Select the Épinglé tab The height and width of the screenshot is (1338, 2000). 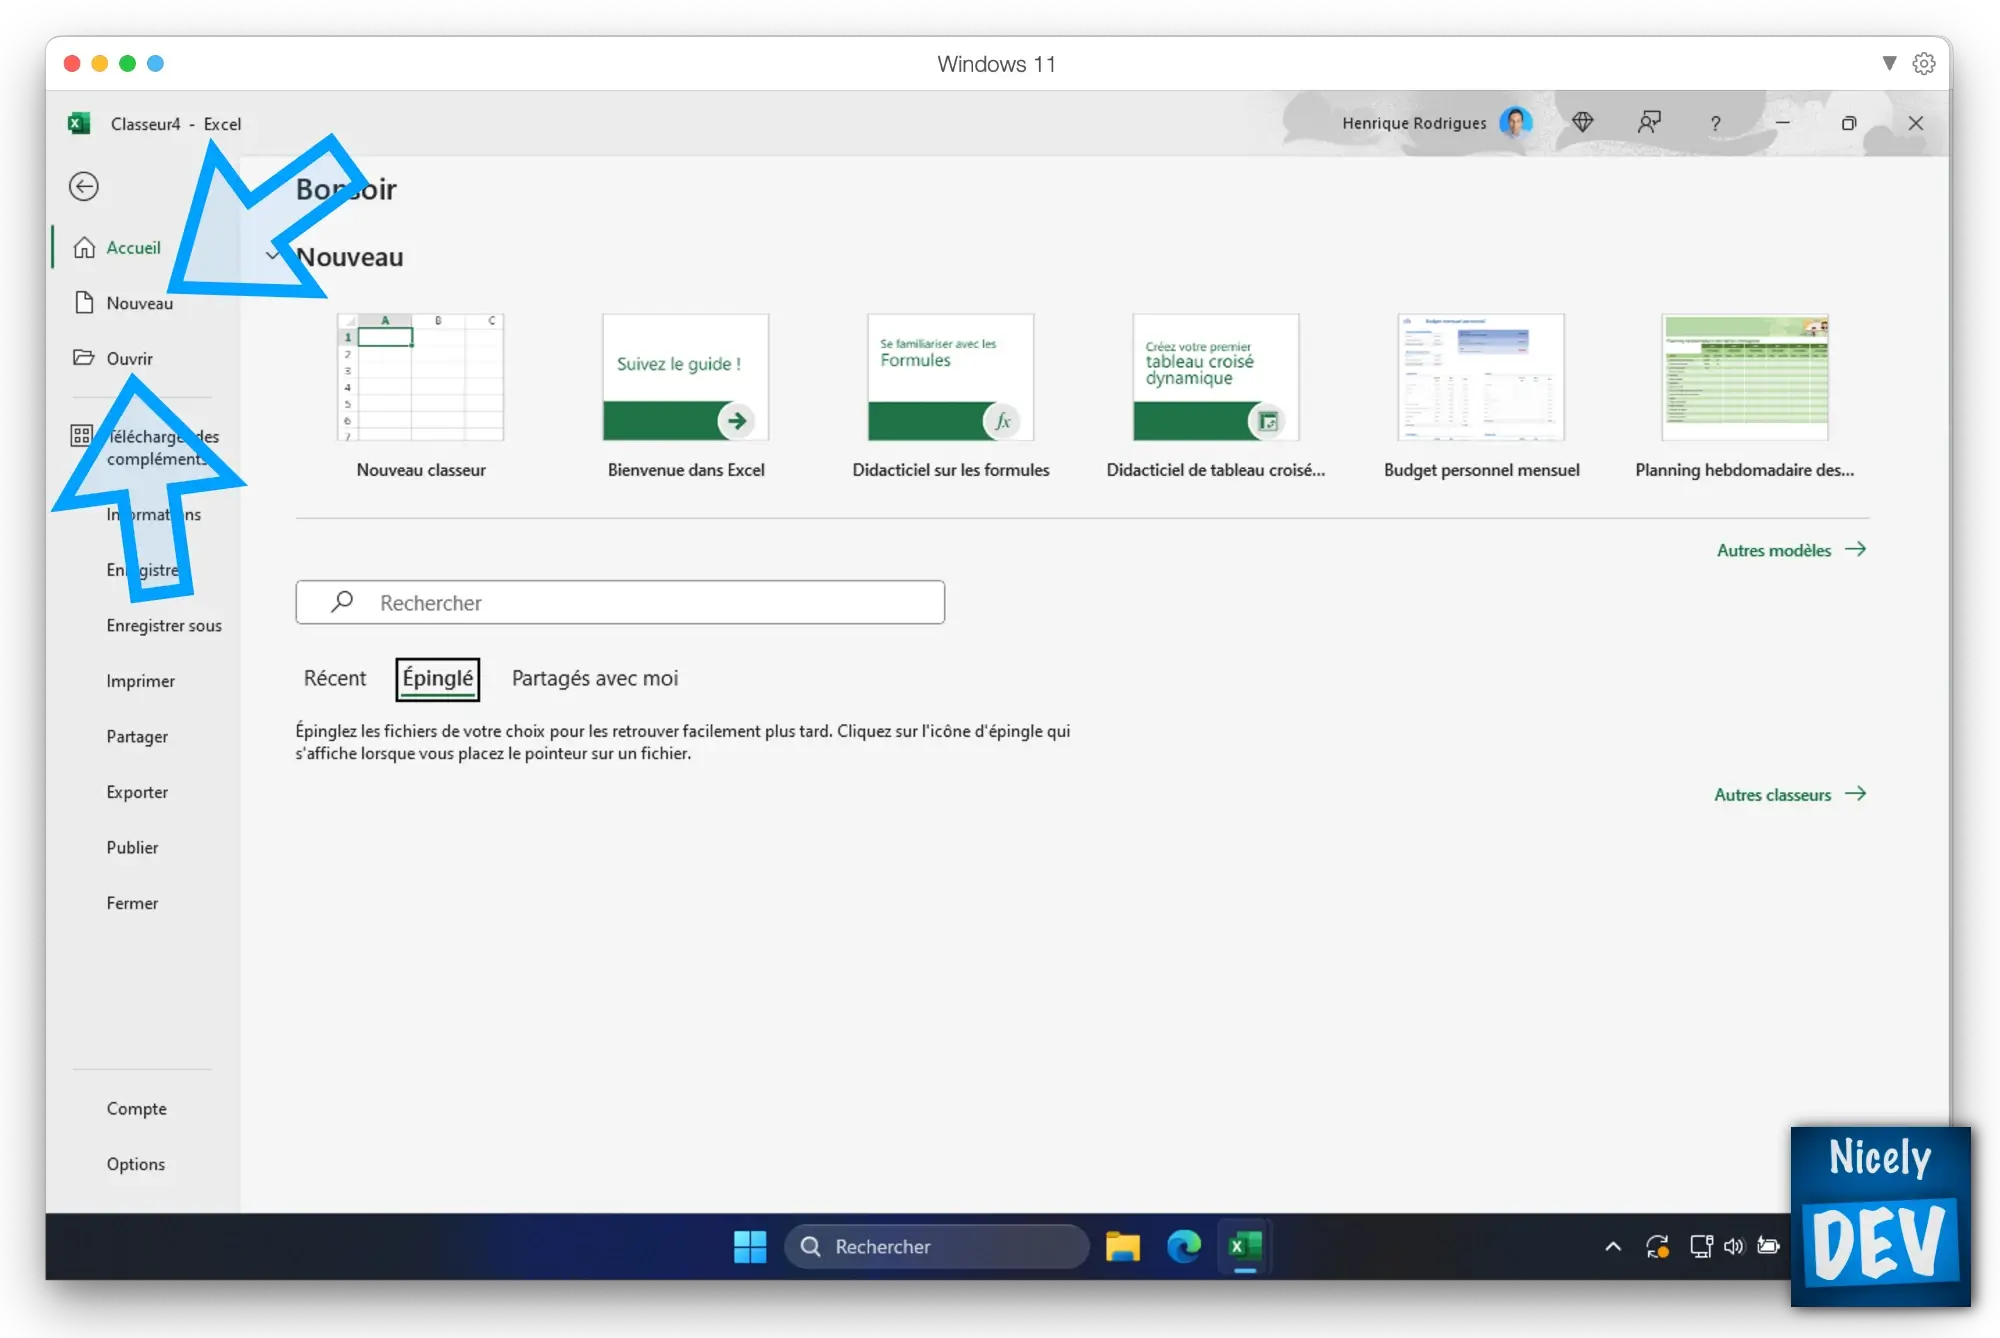437,678
